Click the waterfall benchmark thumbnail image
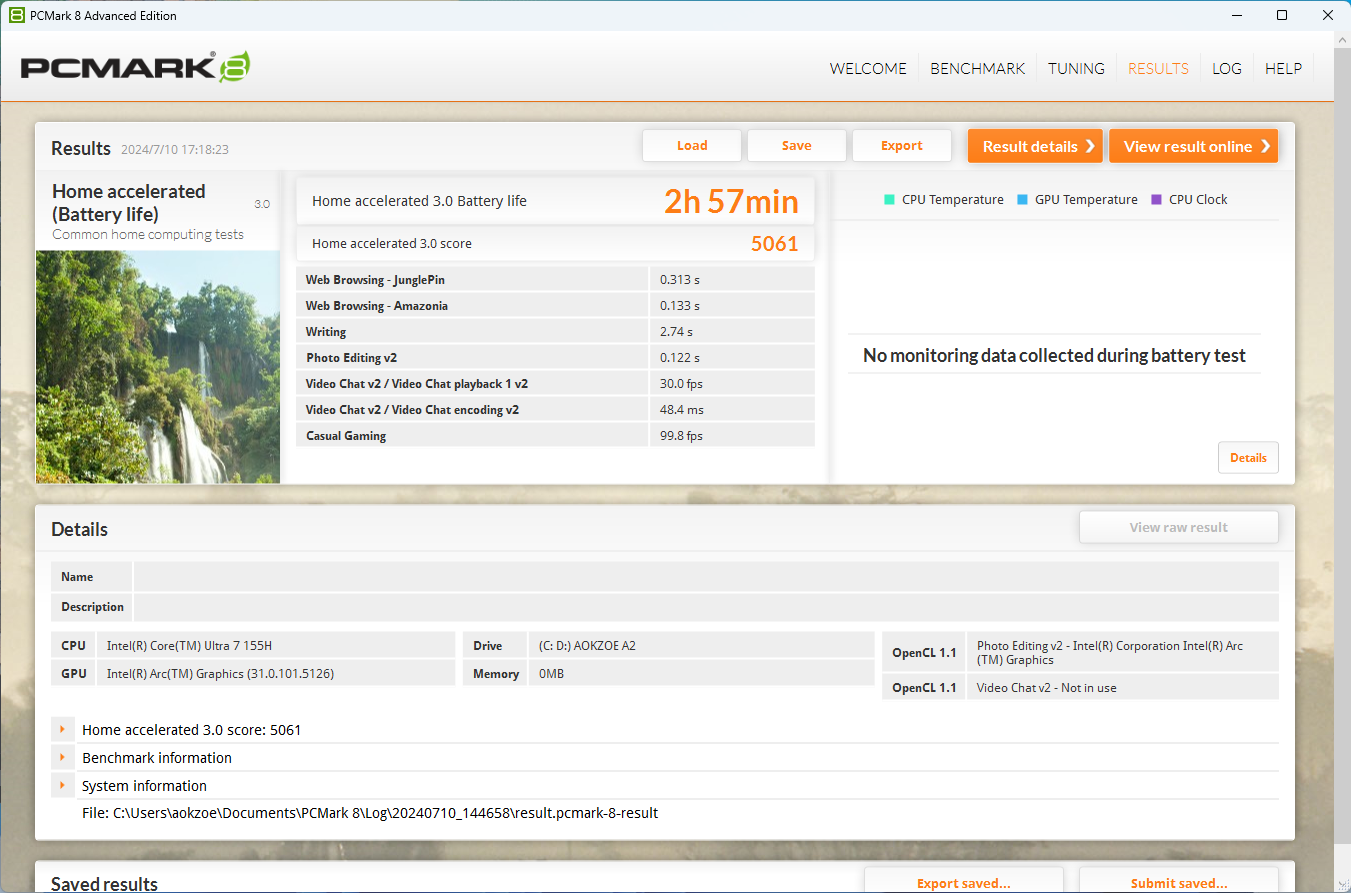The image size is (1351, 893). coord(158,367)
